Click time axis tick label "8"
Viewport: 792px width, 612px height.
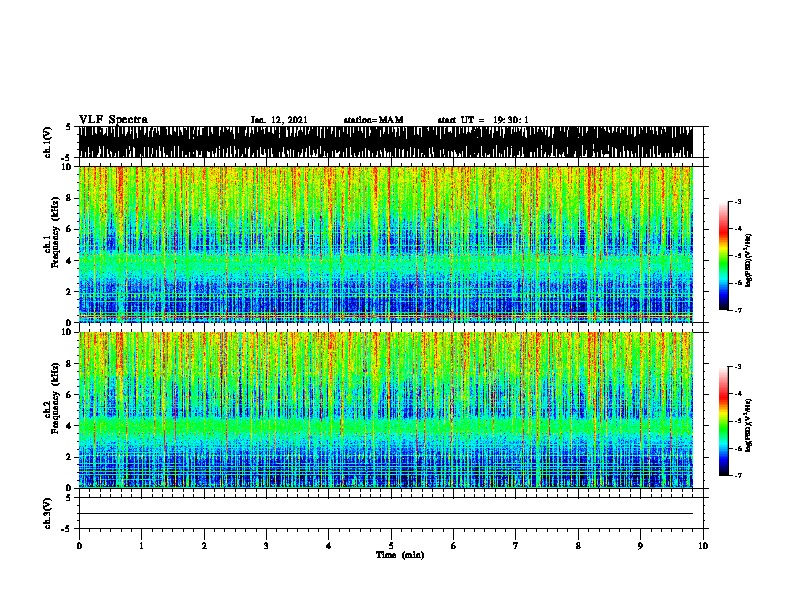(578, 545)
